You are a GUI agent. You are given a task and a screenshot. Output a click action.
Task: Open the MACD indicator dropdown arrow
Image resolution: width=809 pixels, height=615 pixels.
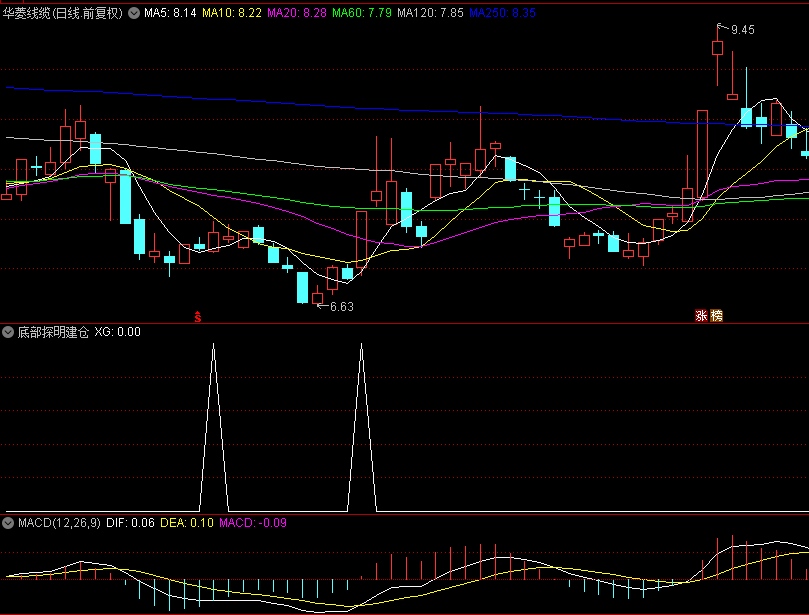8,523
